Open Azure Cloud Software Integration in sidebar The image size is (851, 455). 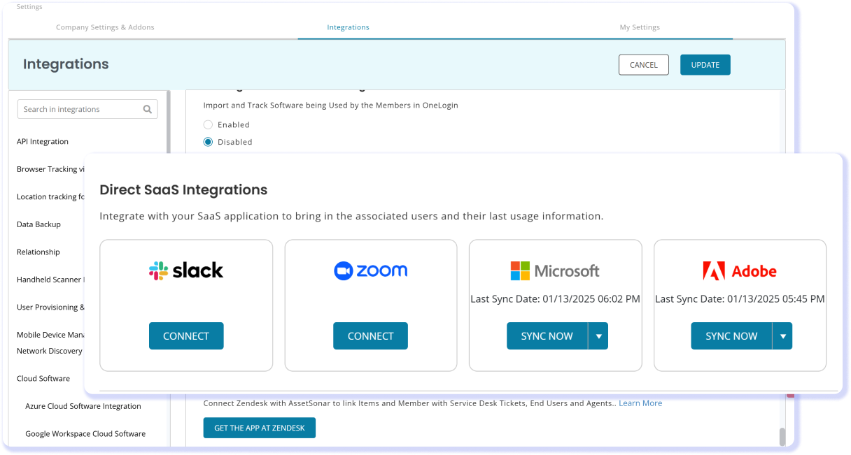click(x=83, y=406)
